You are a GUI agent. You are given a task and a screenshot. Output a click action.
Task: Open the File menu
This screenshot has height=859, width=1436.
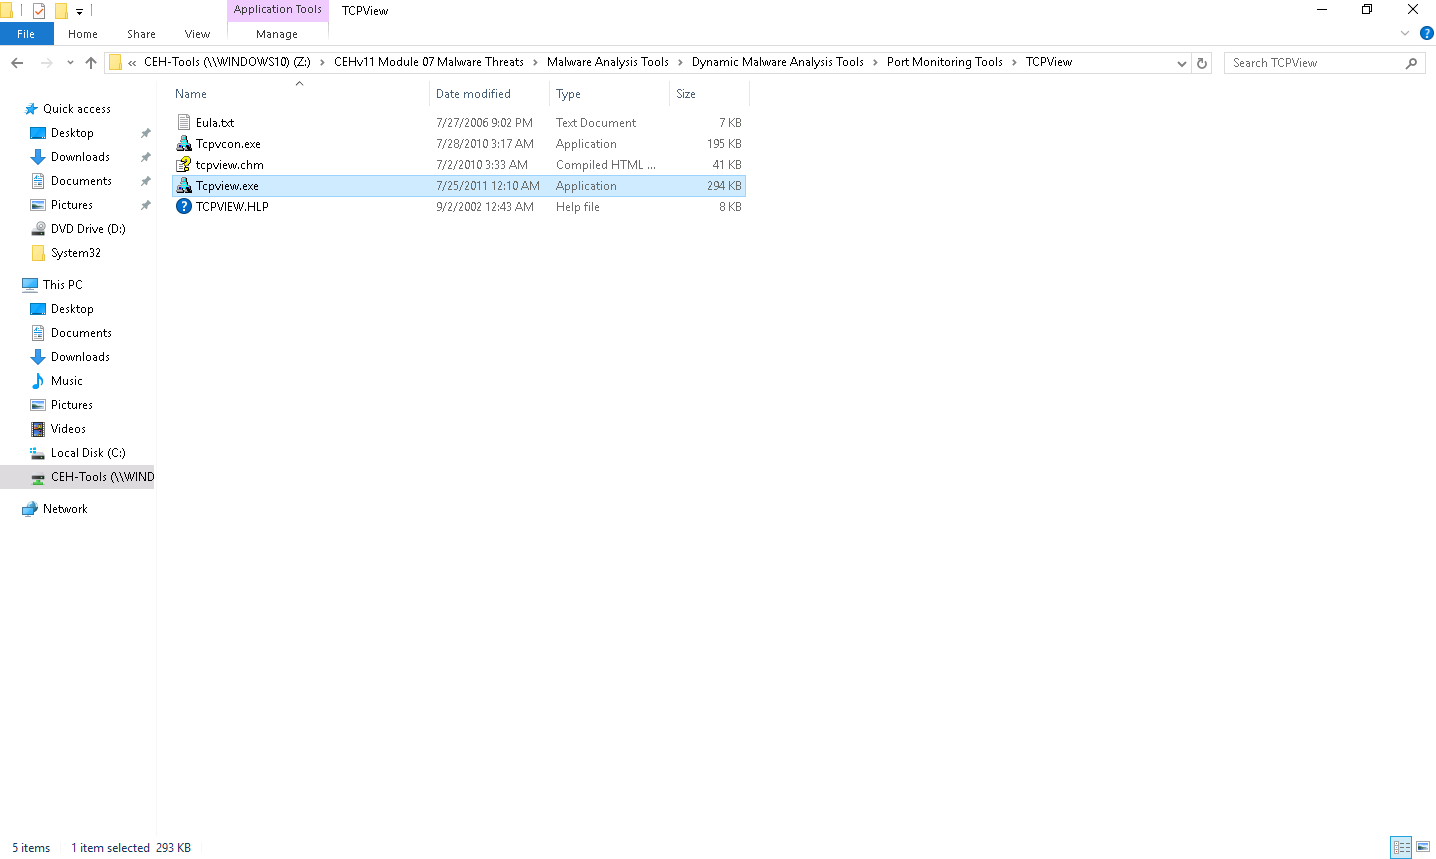pyautogui.click(x=26, y=34)
